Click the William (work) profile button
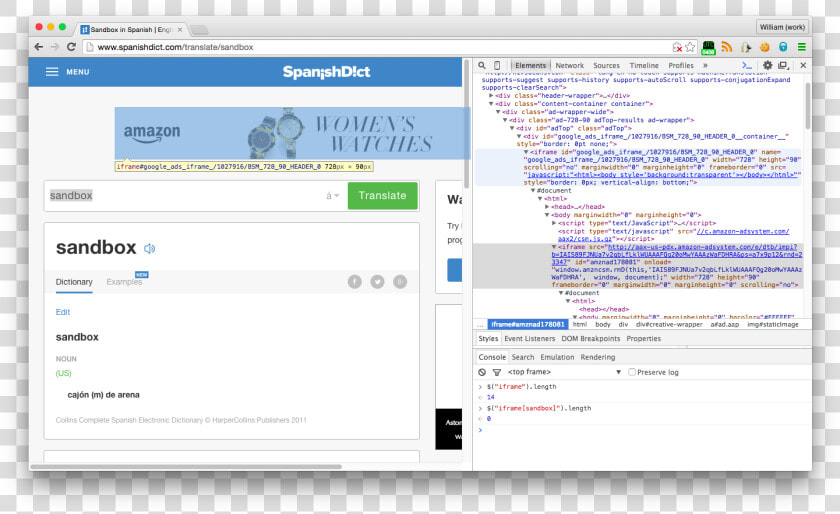The height and width of the screenshot is (514, 840). click(x=782, y=27)
